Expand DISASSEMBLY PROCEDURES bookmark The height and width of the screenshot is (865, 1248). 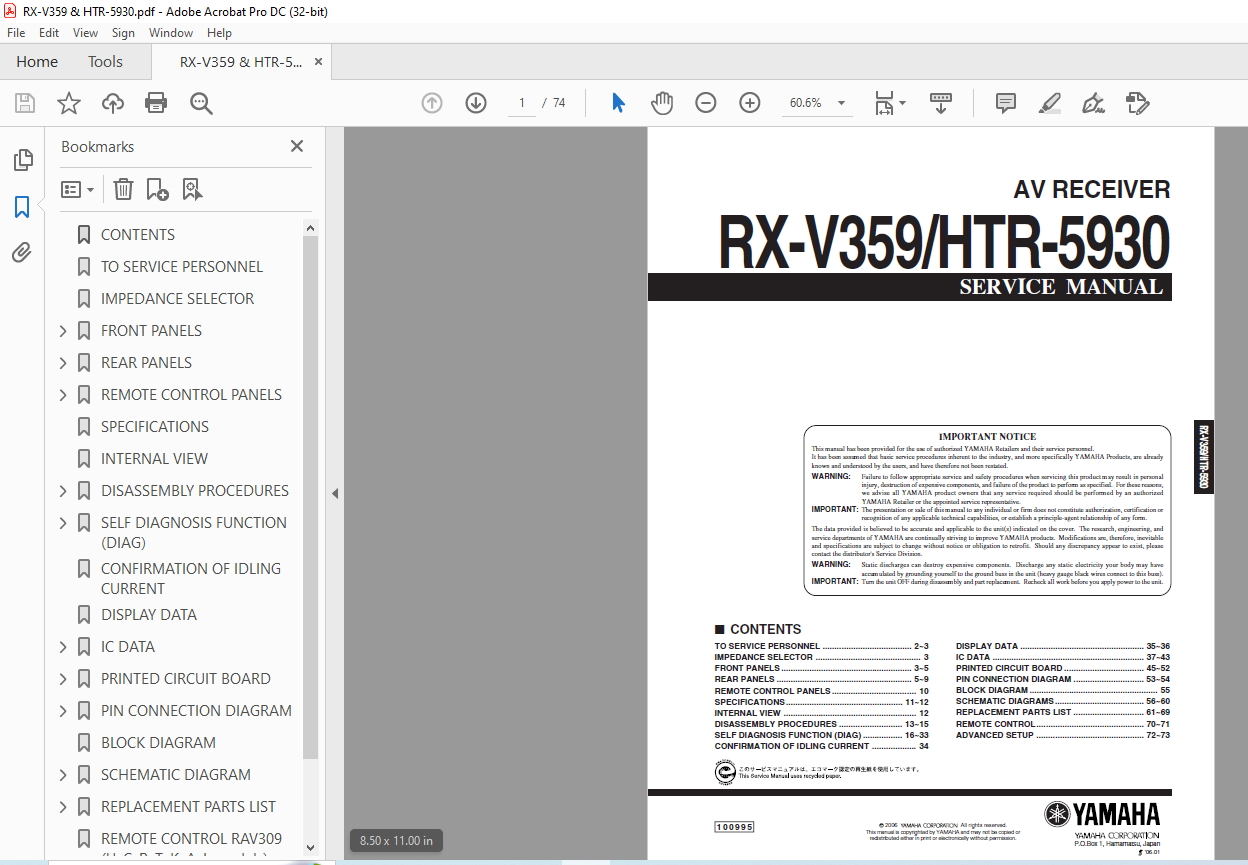click(x=63, y=491)
